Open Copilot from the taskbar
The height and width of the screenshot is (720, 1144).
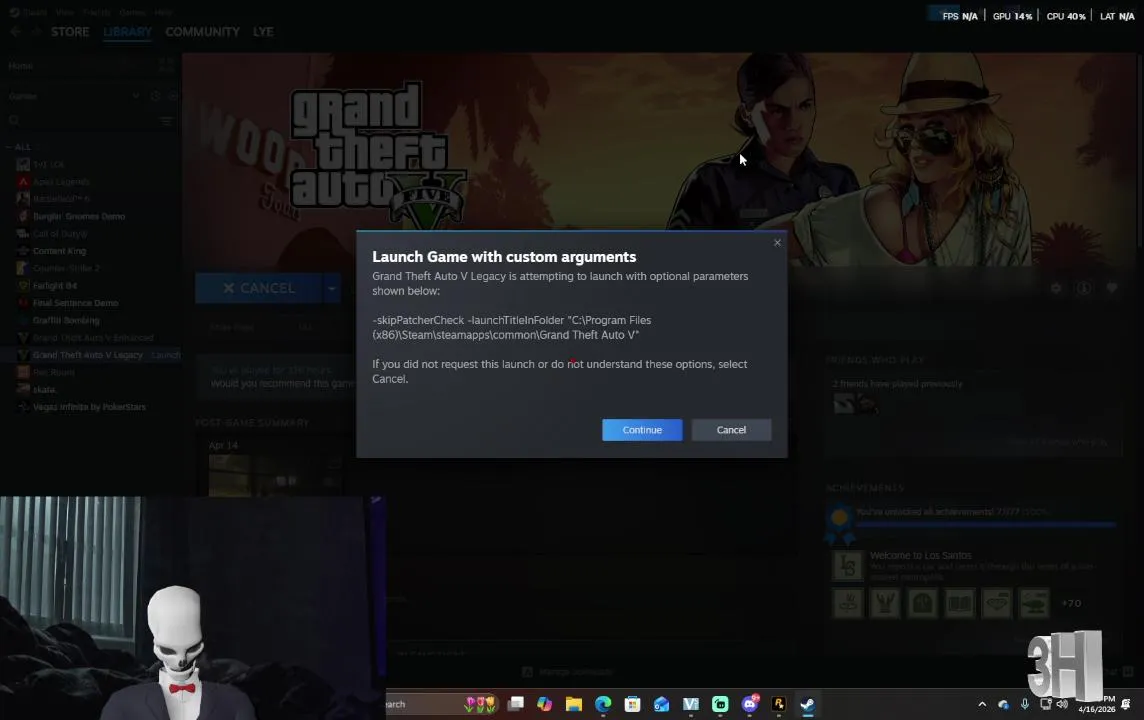point(545,704)
